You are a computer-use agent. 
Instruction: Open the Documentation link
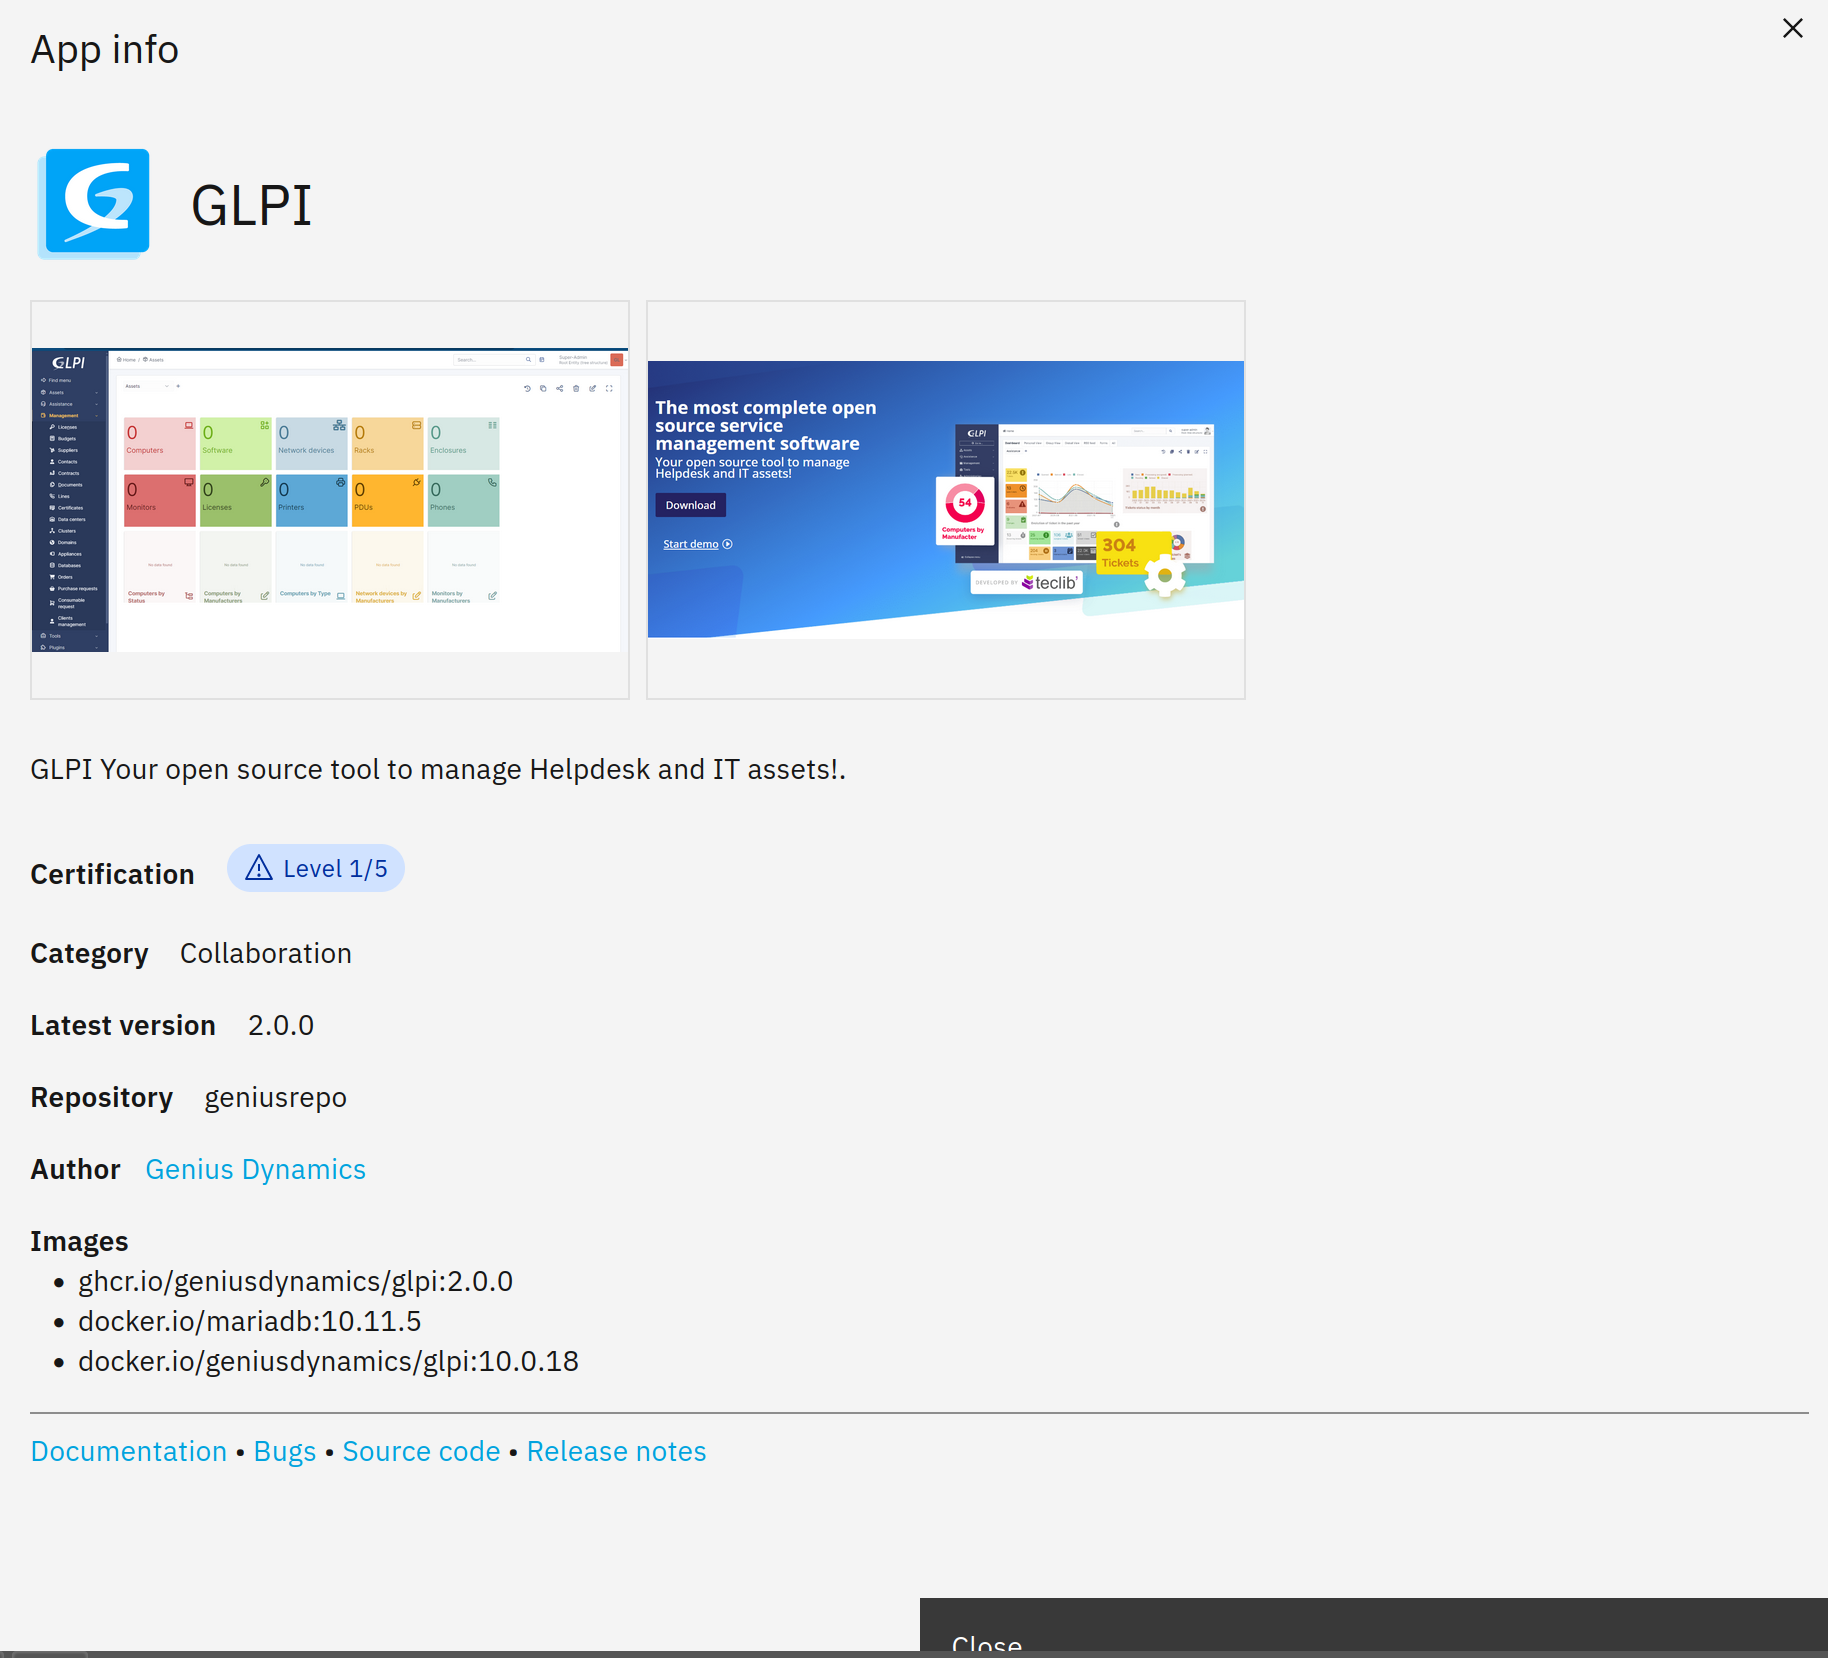click(129, 1451)
